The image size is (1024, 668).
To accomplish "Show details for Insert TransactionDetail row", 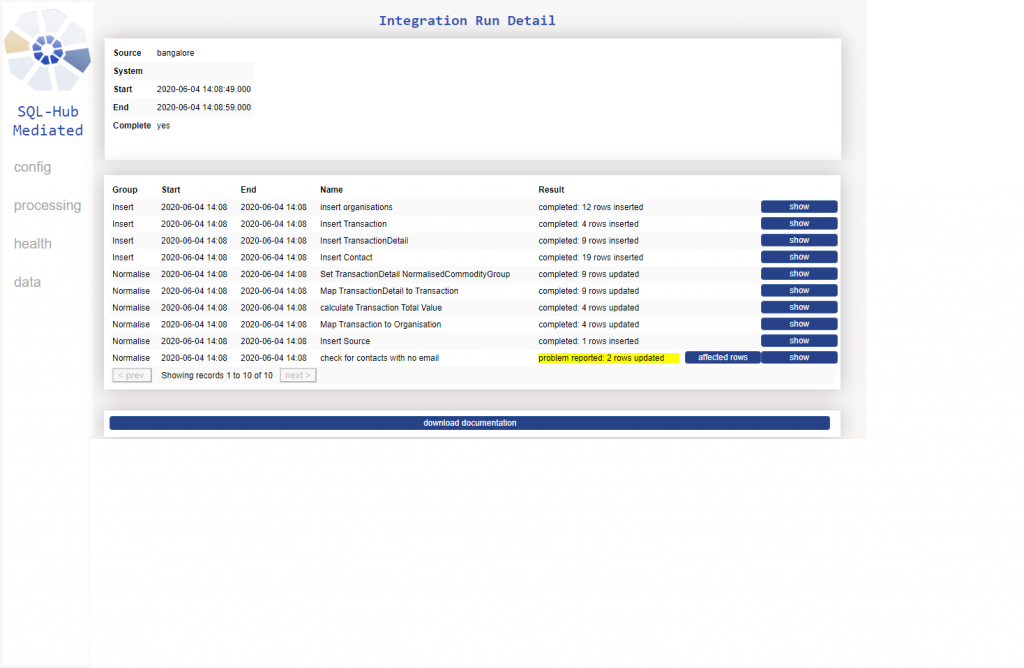I will point(799,240).
